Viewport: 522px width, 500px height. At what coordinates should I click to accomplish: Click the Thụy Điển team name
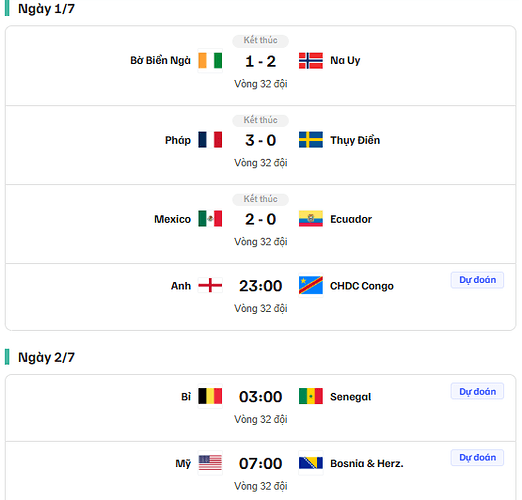(355, 140)
